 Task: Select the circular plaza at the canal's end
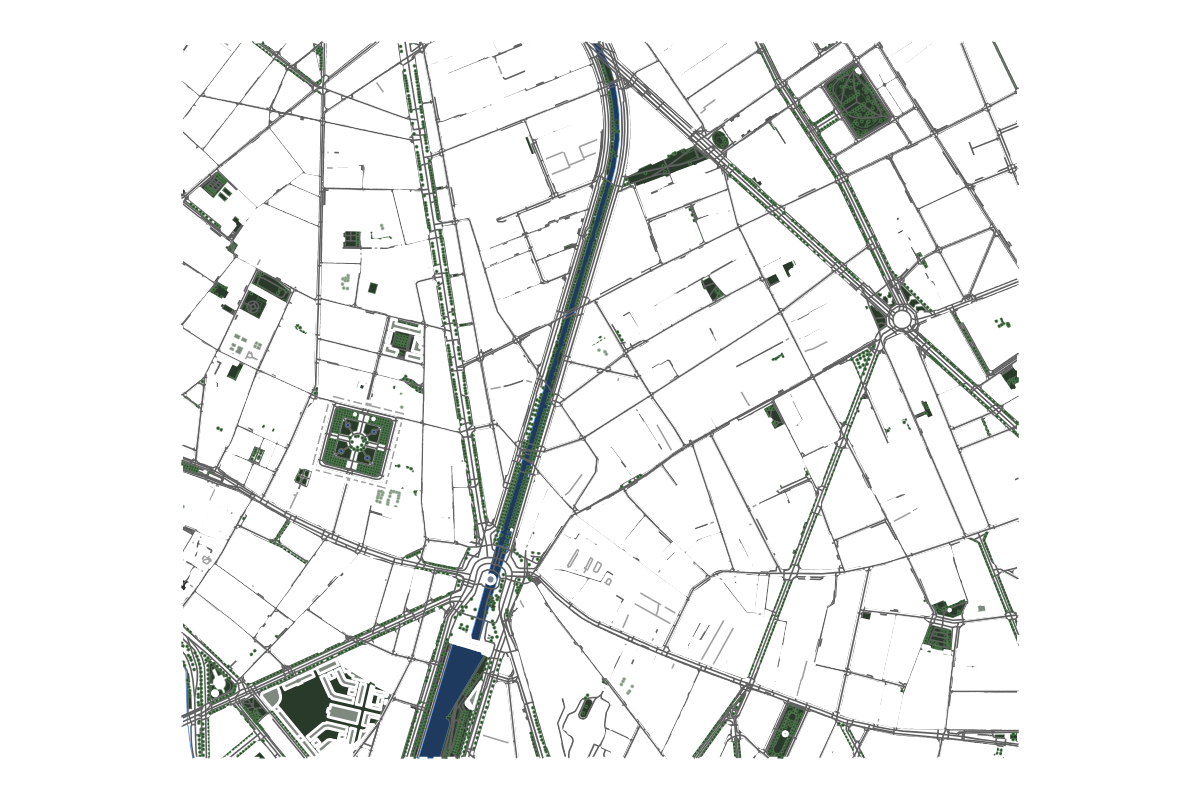tap(490, 578)
